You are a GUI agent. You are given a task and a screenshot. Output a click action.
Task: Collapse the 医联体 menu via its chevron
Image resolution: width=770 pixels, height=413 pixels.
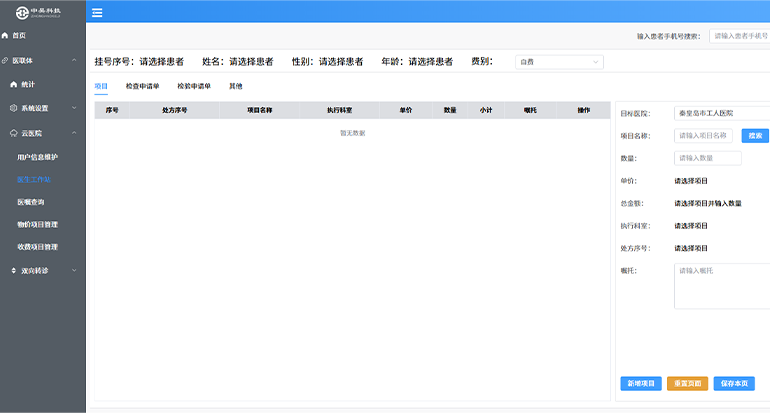(x=74, y=60)
